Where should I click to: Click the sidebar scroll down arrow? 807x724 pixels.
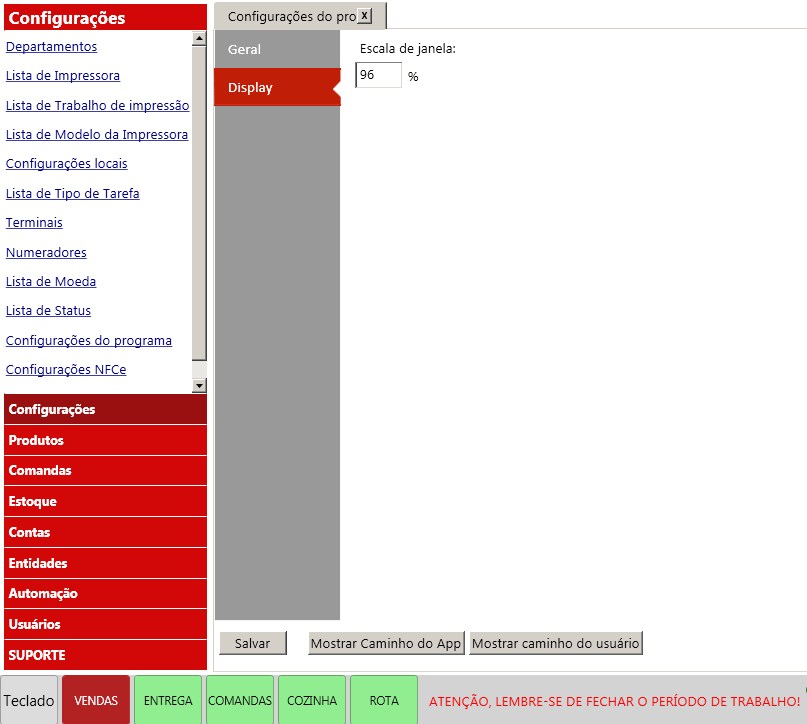coord(199,385)
